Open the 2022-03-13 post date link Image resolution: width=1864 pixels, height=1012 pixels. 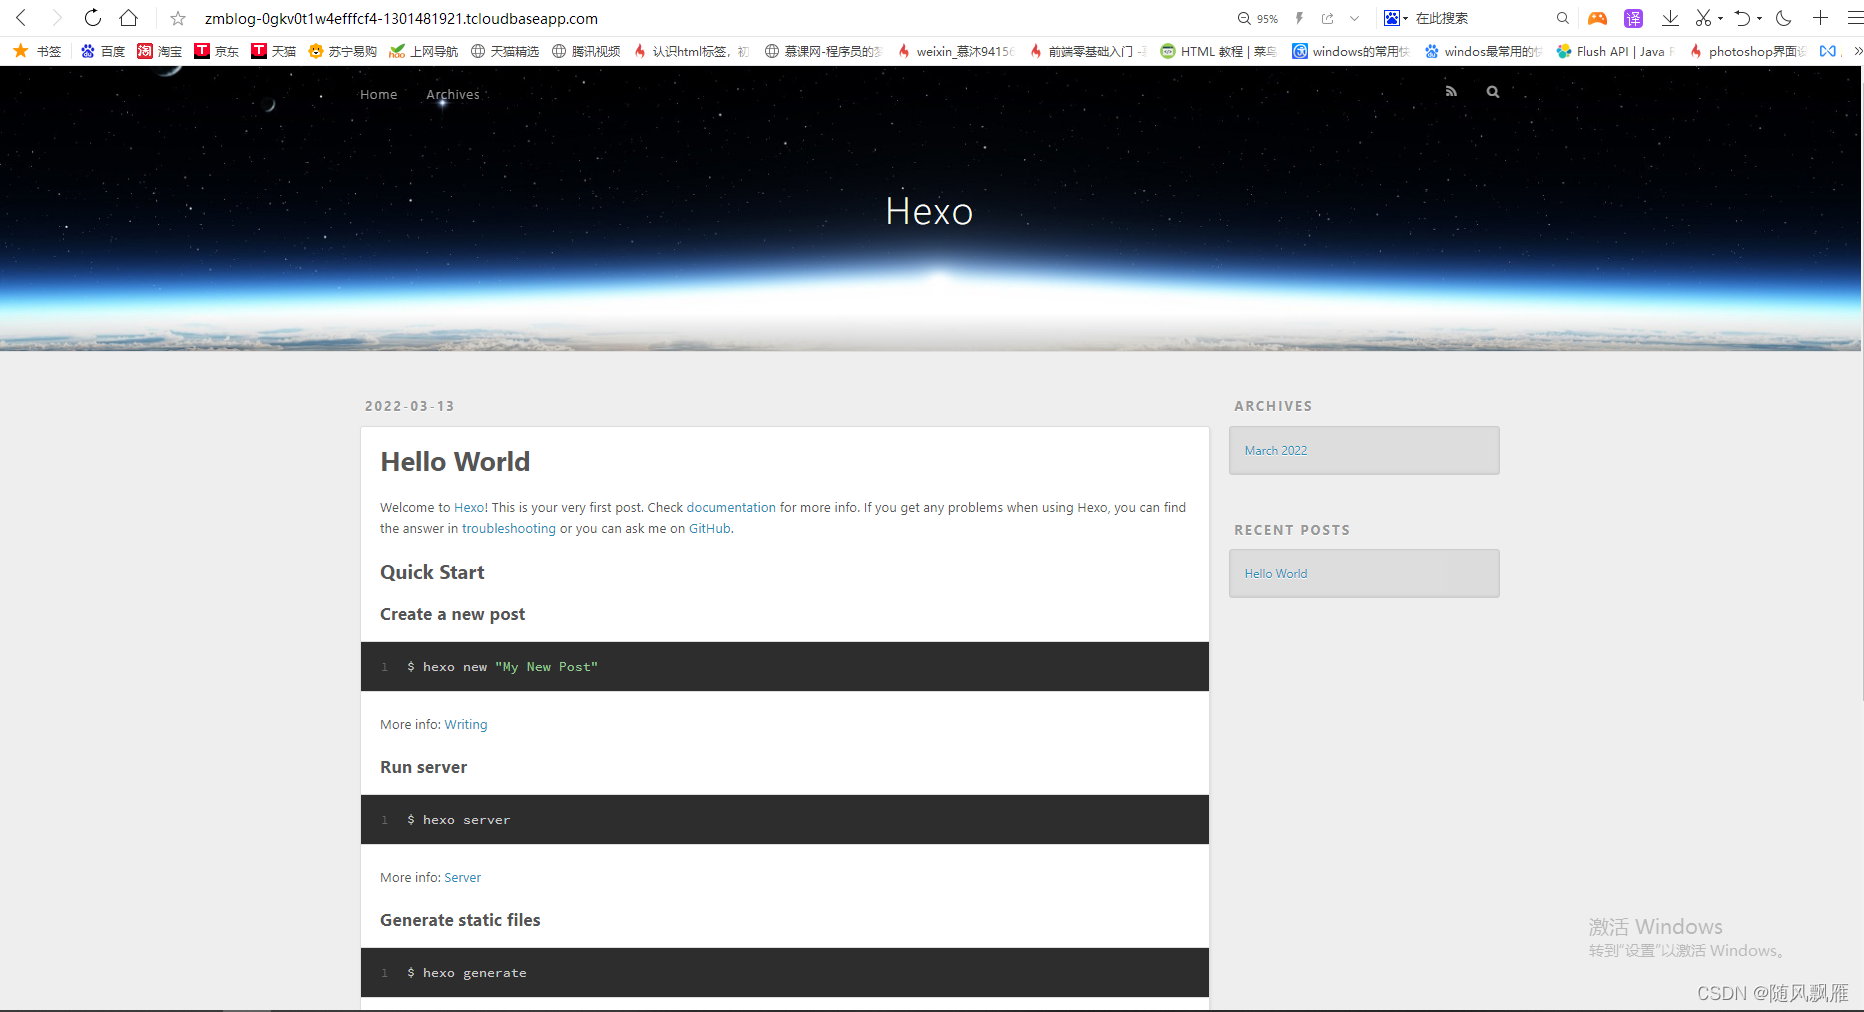[x=410, y=406]
